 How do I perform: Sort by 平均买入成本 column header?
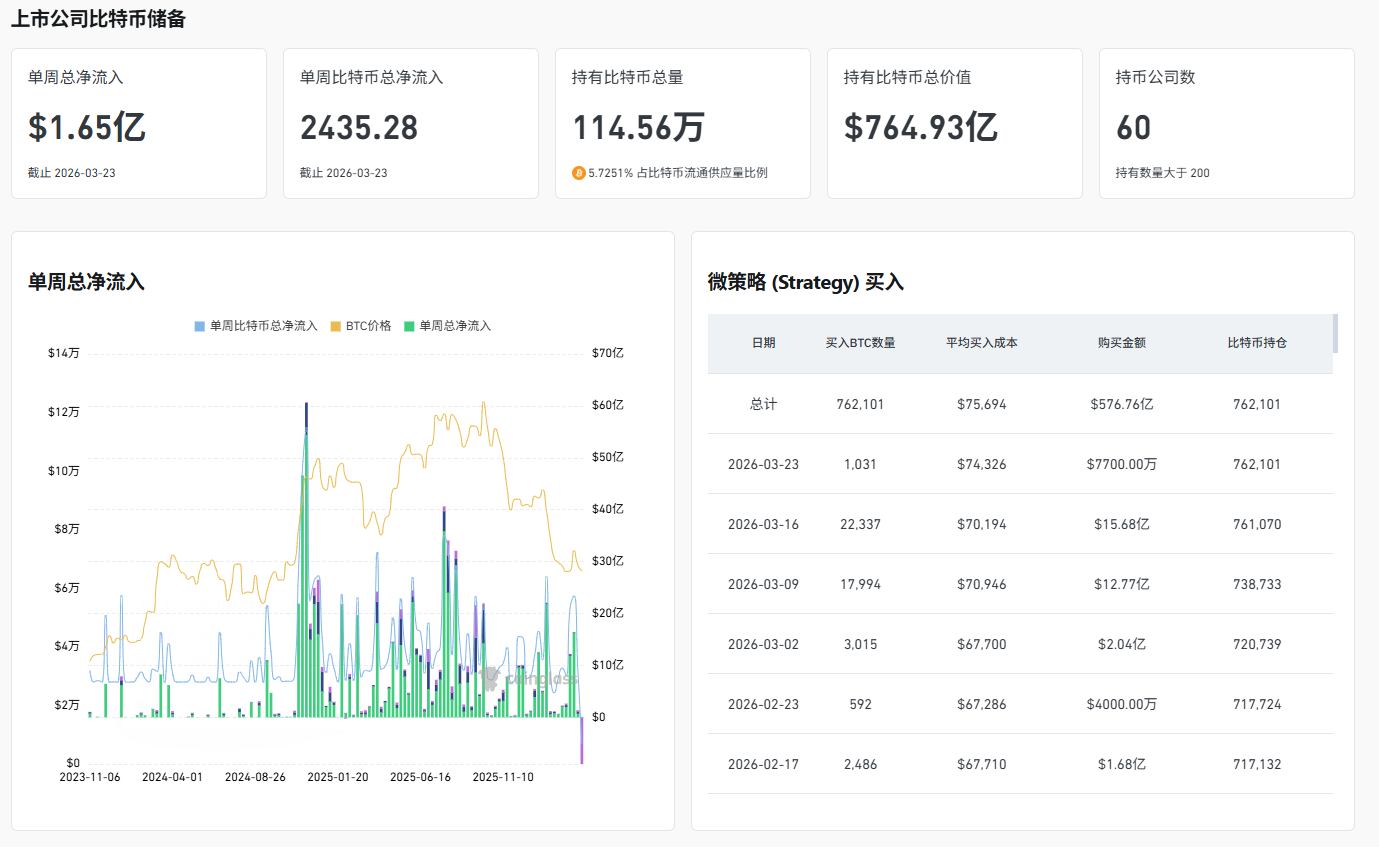click(x=981, y=343)
